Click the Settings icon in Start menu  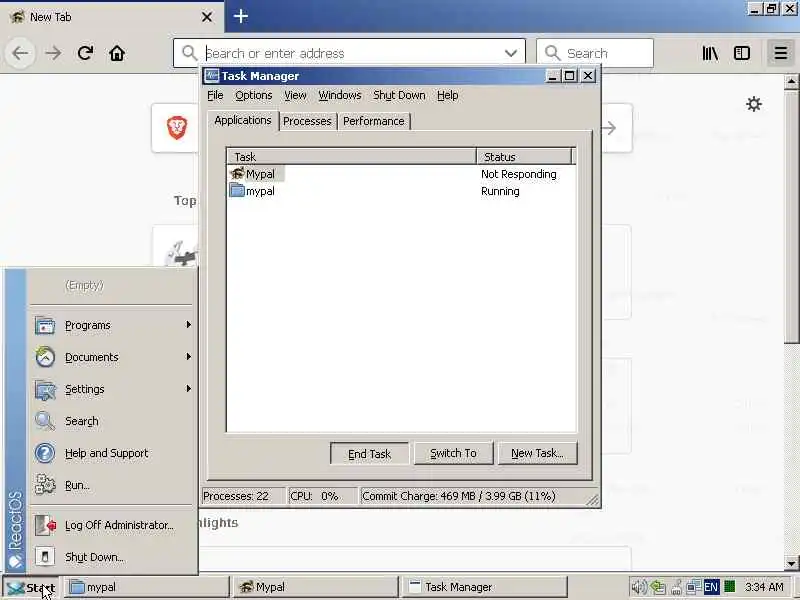tap(45, 390)
